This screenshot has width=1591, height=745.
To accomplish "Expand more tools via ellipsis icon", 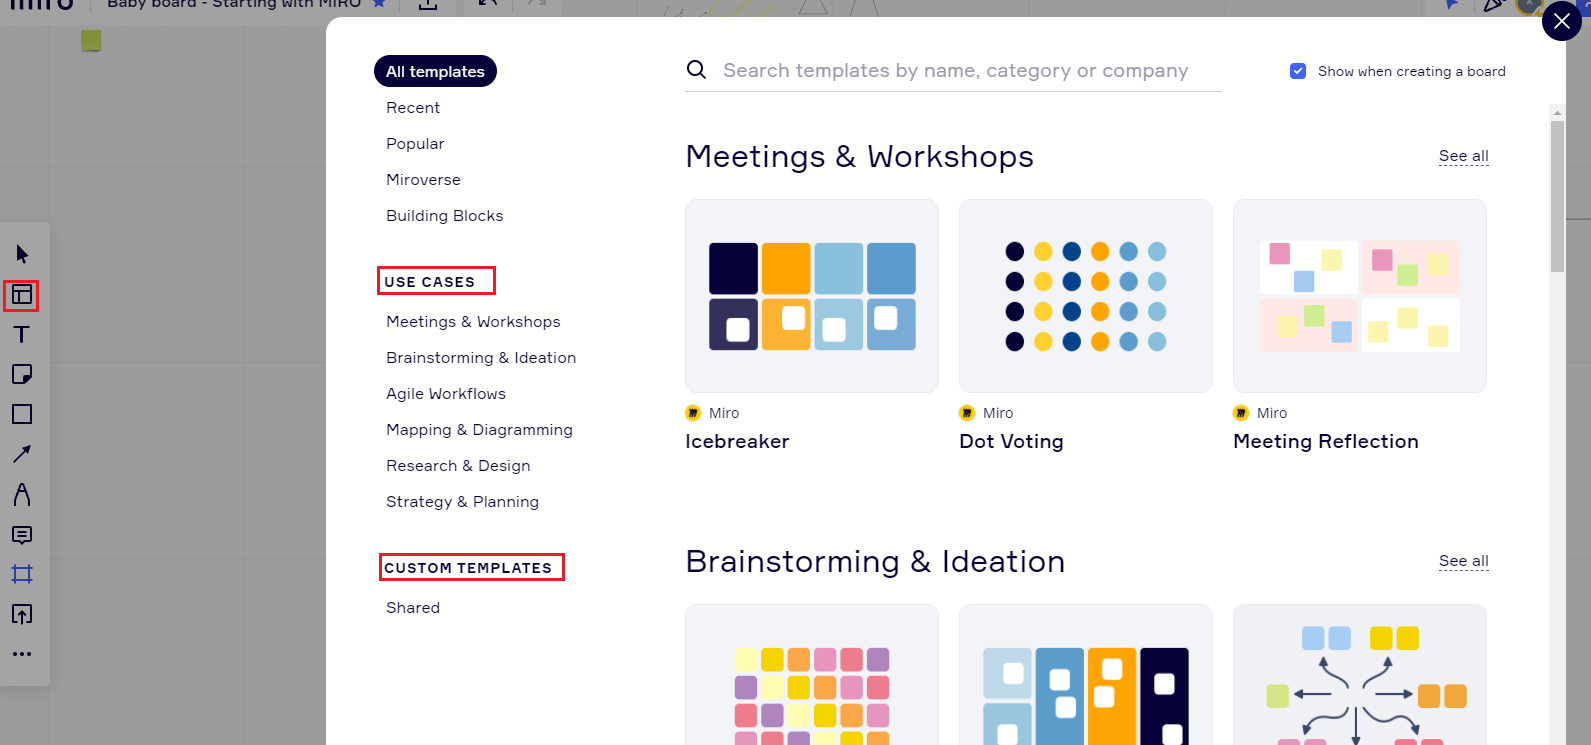I will pos(21,654).
